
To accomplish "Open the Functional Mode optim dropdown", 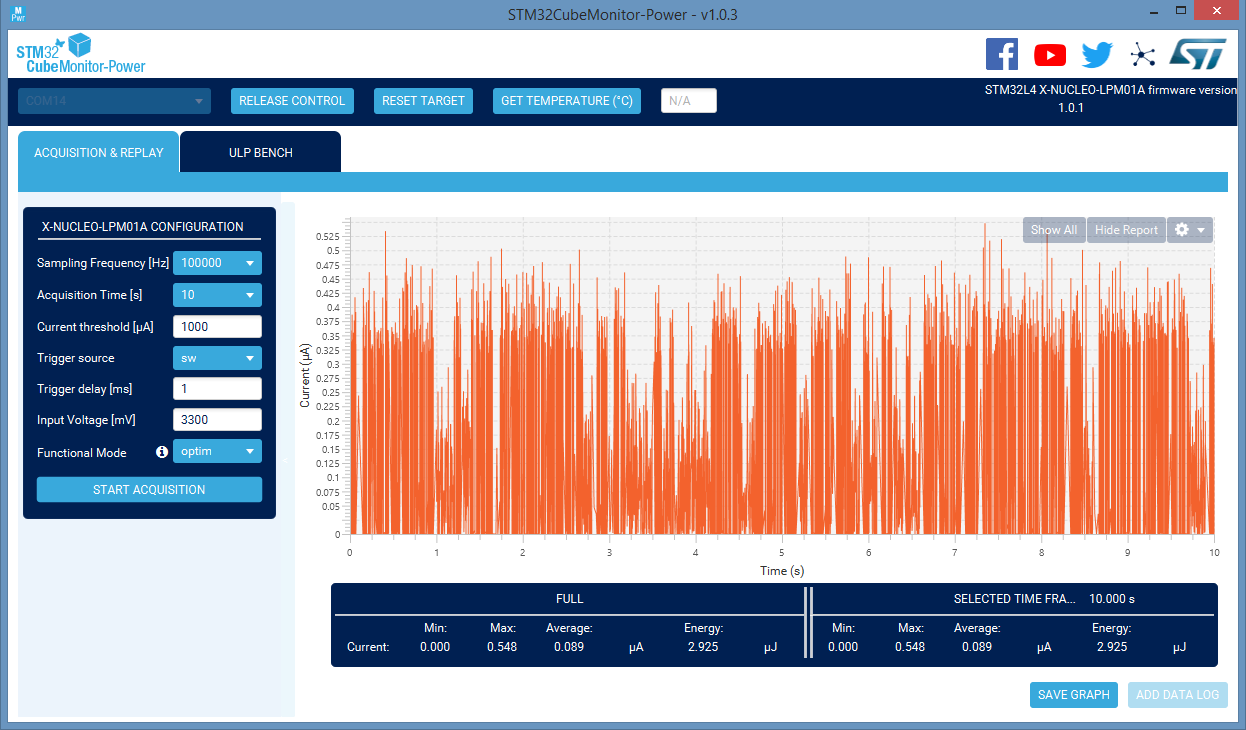I will (217, 451).
